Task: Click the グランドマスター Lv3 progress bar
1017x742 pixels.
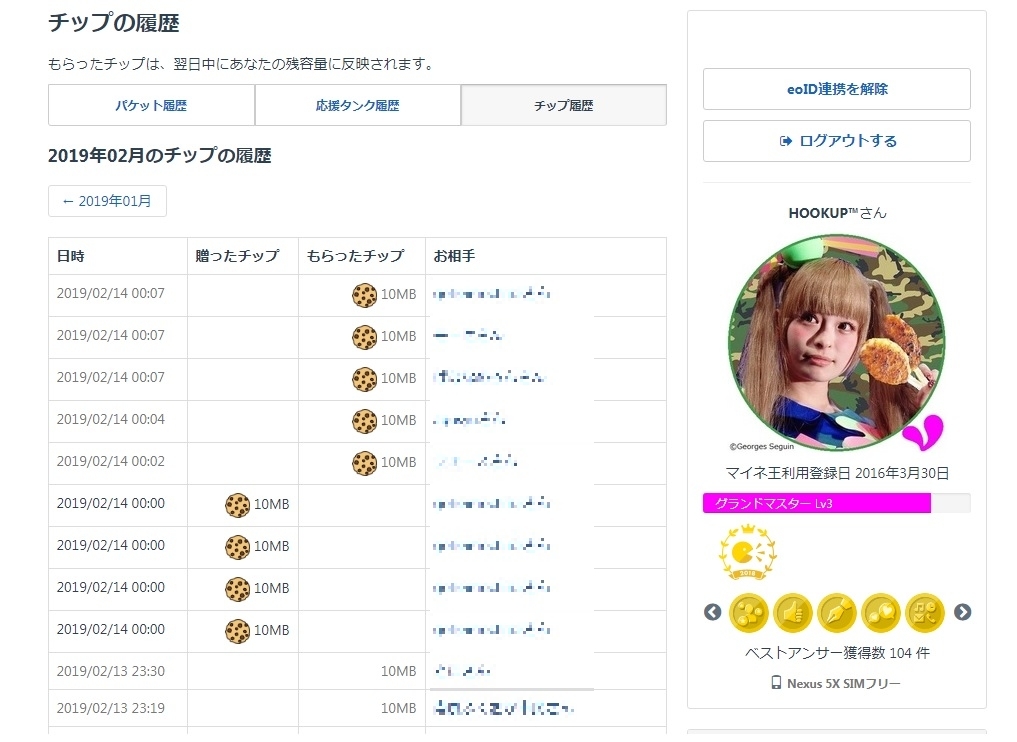Action: tap(837, 503)
